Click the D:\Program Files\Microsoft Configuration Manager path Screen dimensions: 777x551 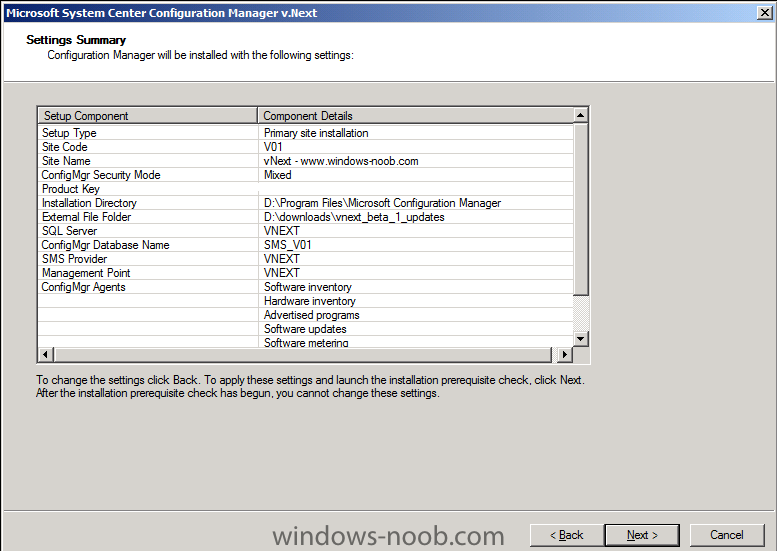click(382, 203)
